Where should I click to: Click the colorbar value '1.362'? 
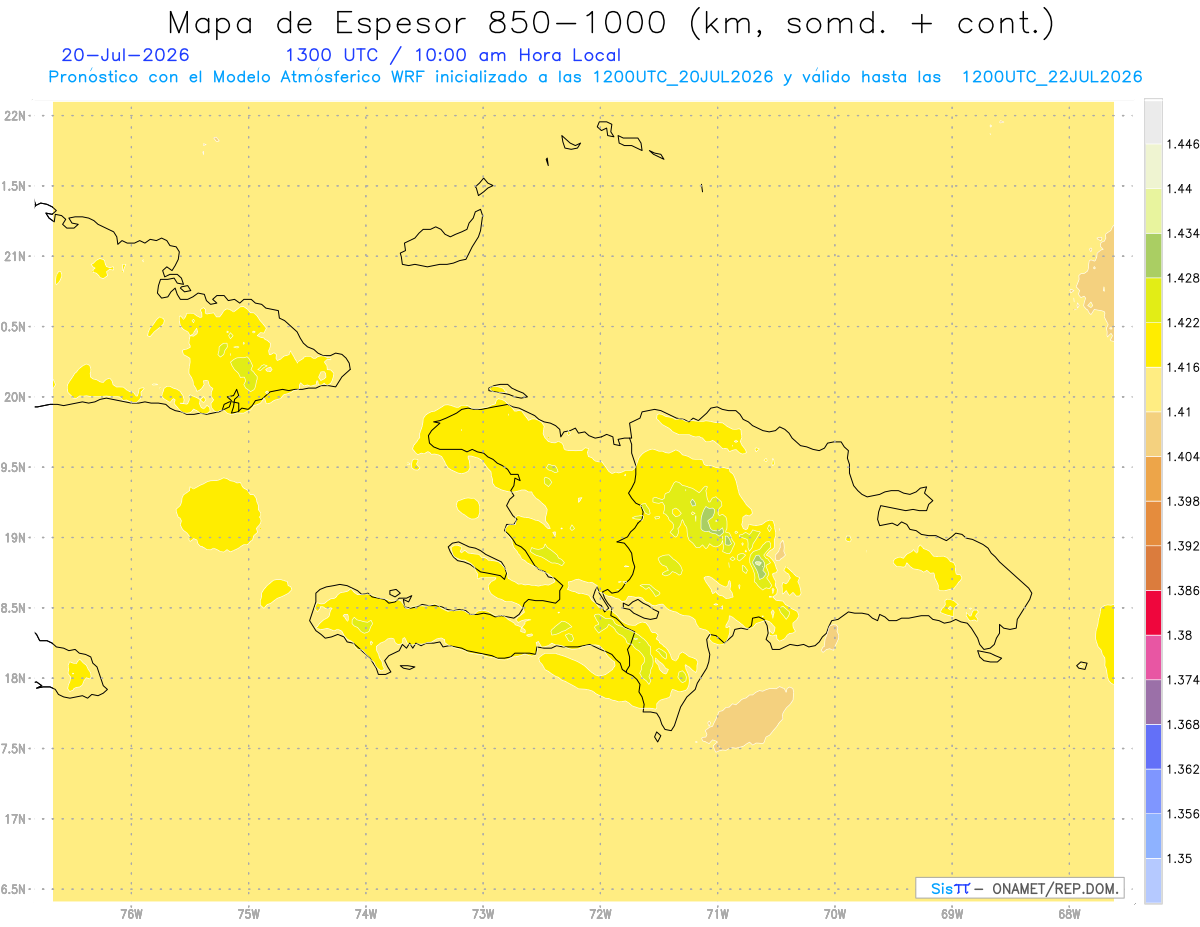[1183, 769]
